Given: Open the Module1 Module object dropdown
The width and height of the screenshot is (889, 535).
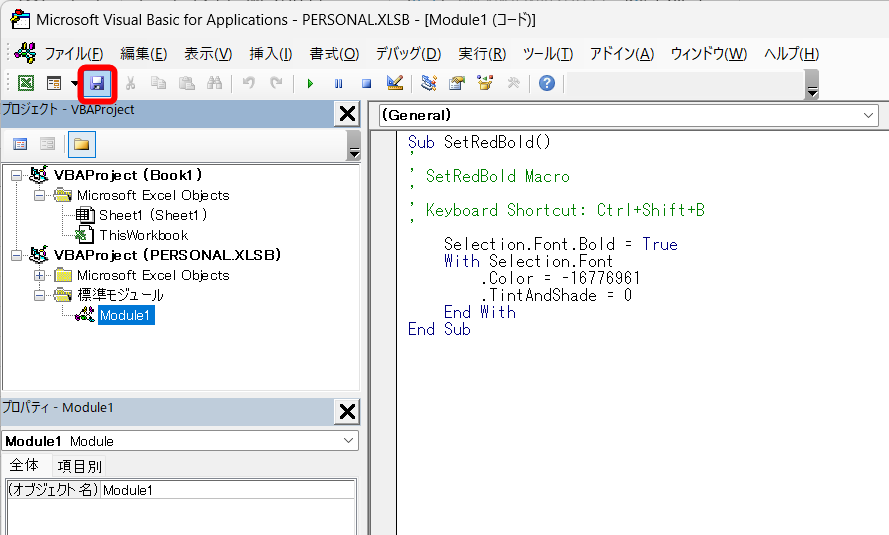Looking at the screenshot, I should 348,440.
